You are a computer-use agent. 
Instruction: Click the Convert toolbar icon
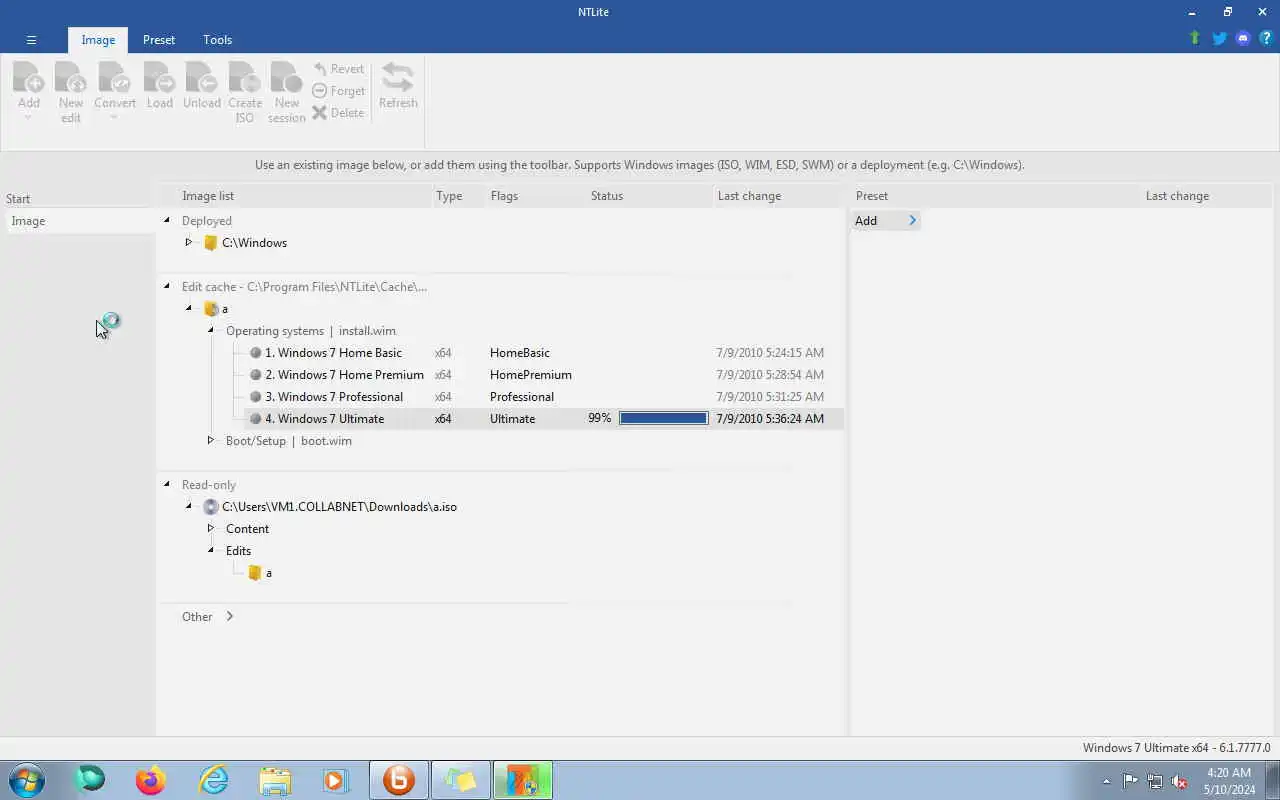114,78
